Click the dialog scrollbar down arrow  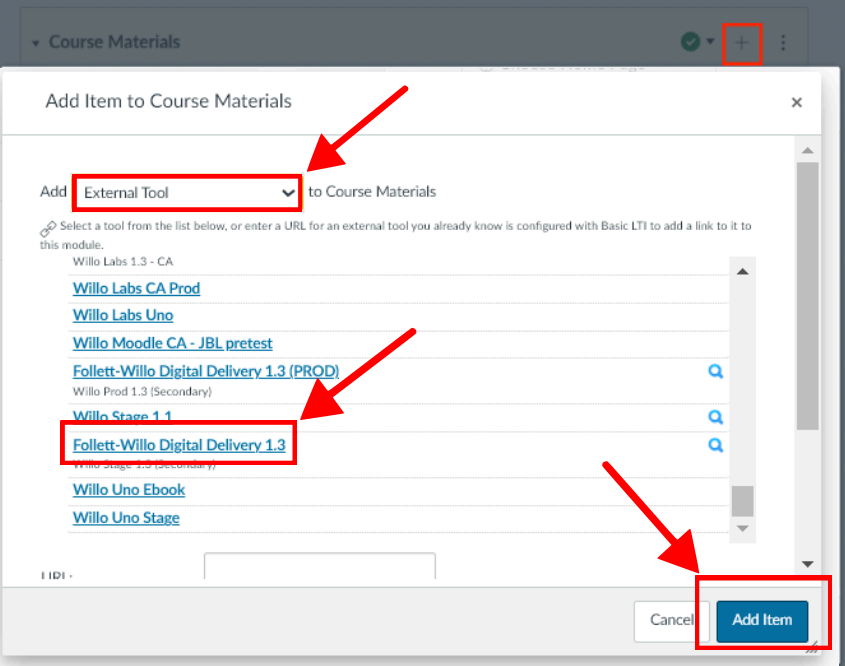pos(807,564)
